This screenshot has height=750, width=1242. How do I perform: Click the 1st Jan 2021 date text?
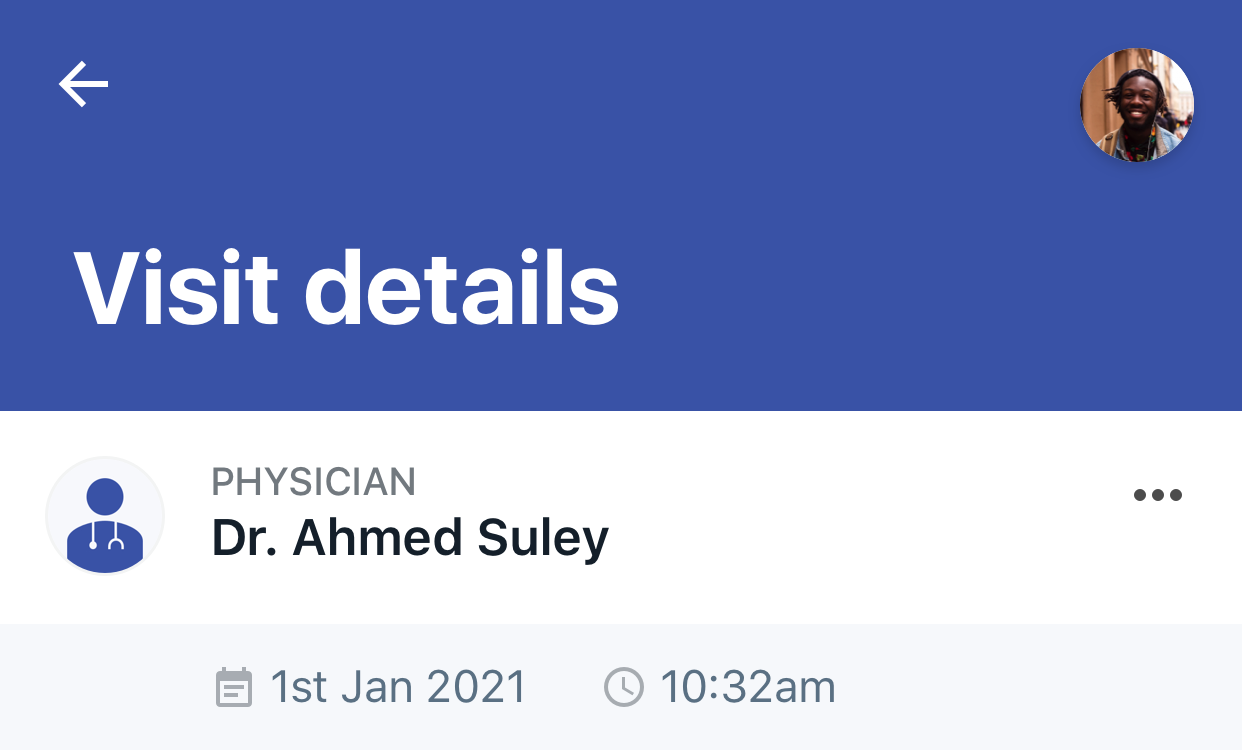click(398, 688)
